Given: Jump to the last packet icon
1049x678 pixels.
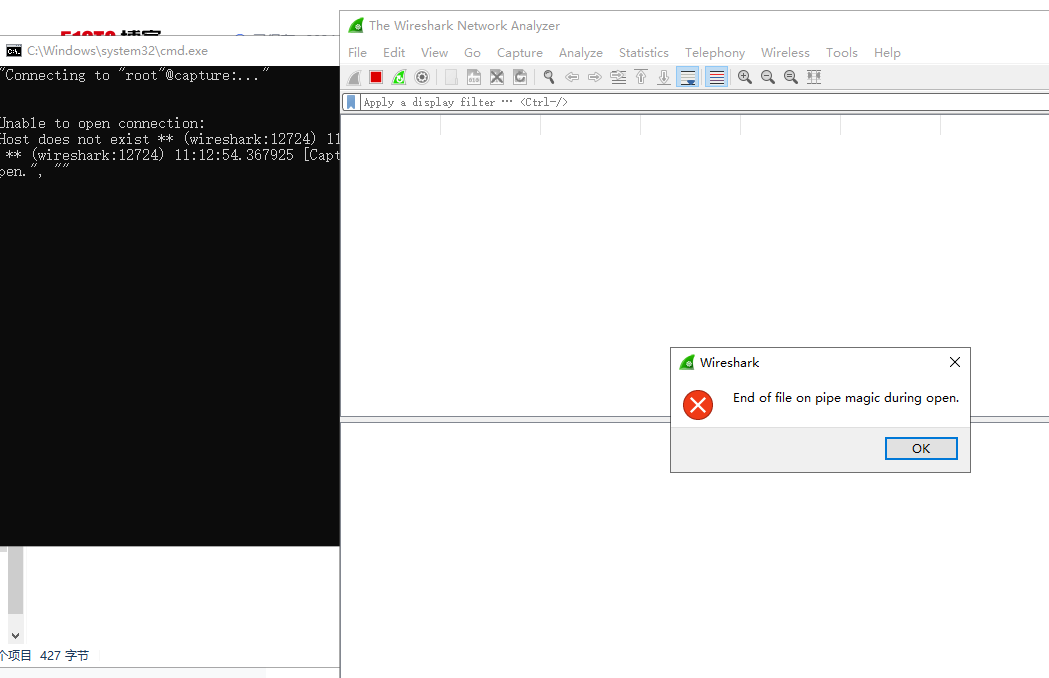Looking at the screenshot, I should [664, 78].
